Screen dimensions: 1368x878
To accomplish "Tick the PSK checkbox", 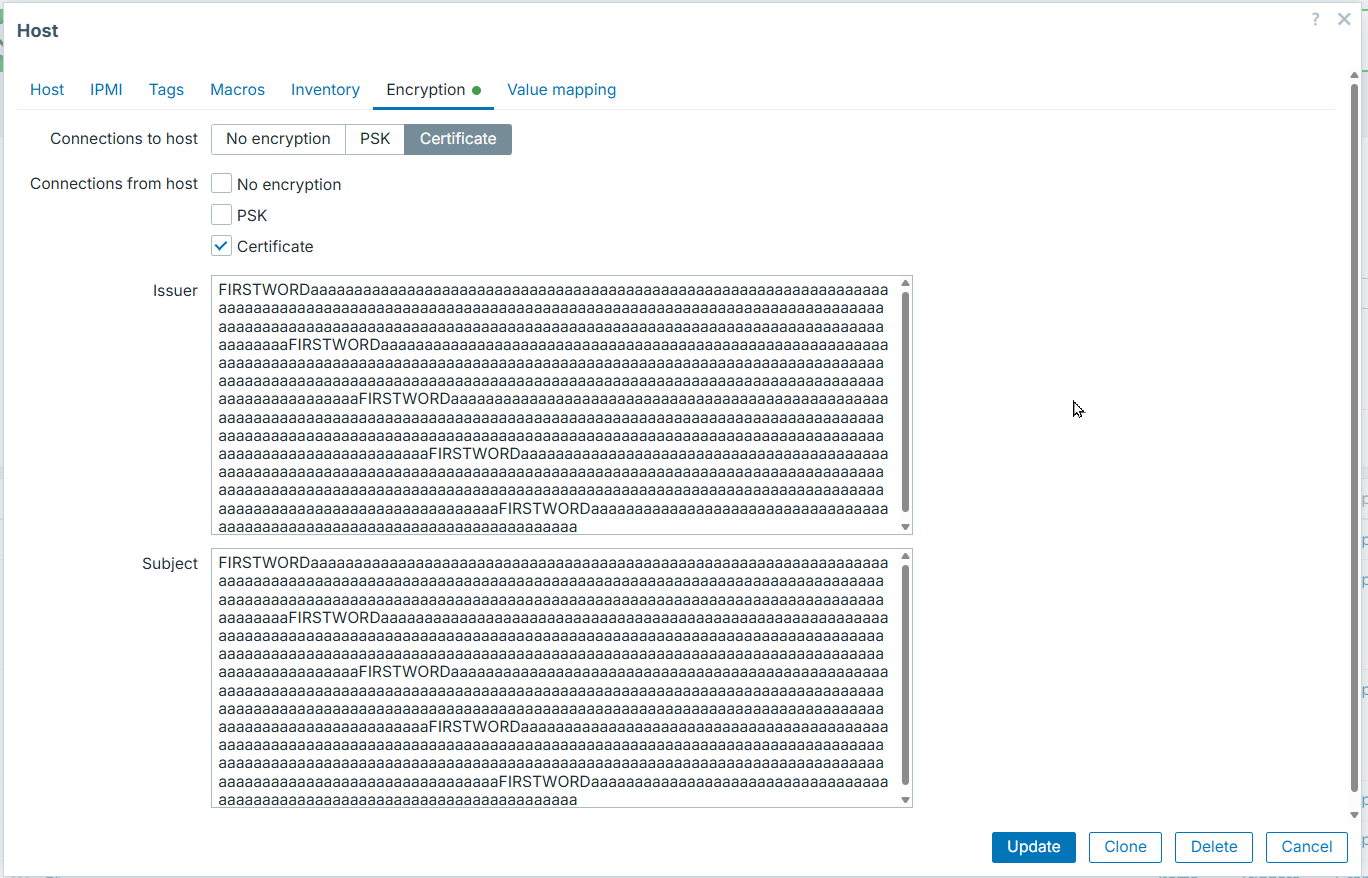I will tap(222, 215).
